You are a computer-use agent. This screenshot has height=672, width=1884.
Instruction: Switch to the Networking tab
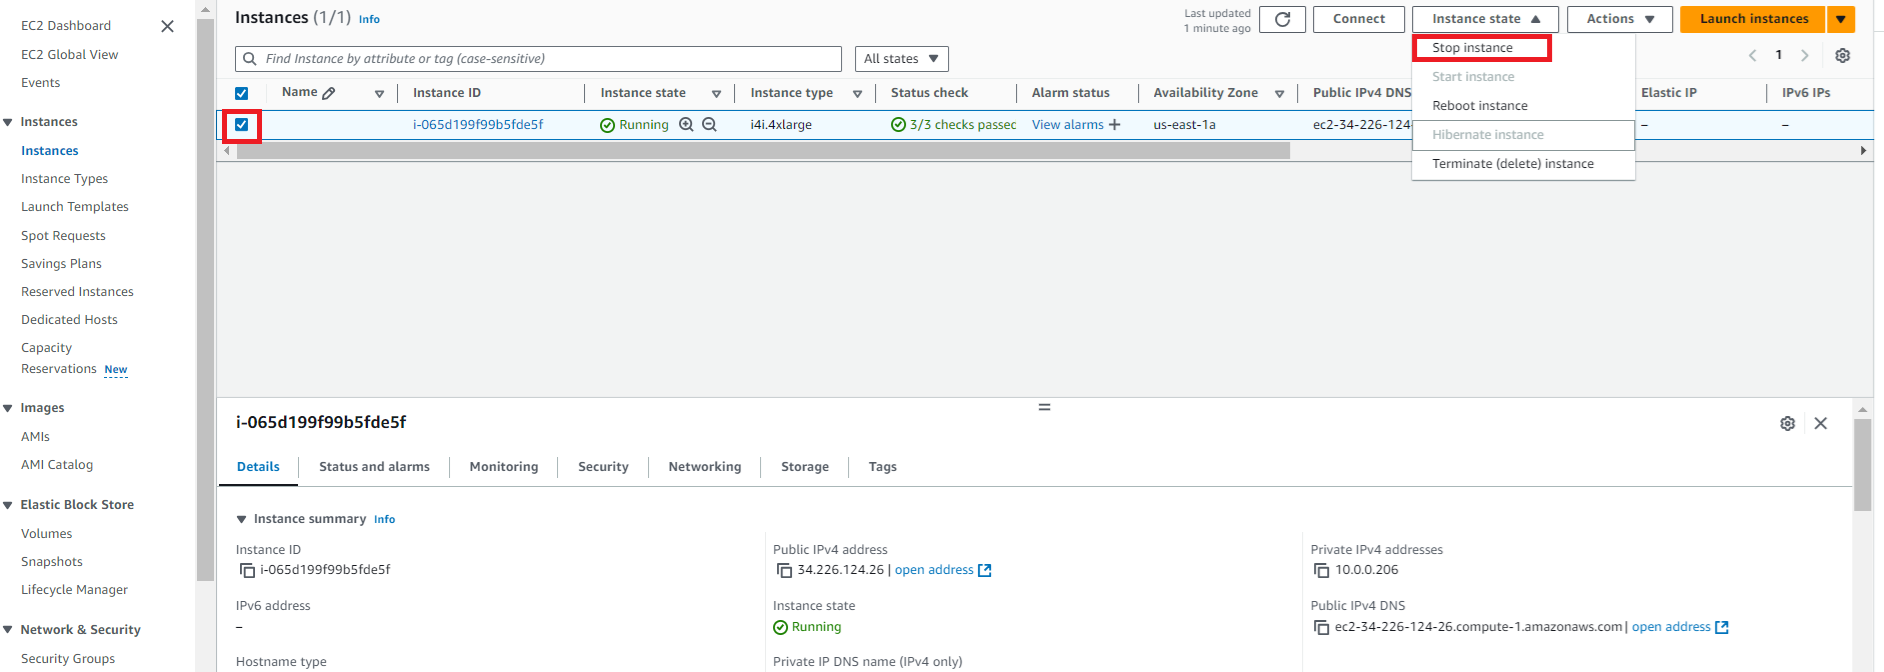[704, 467]
